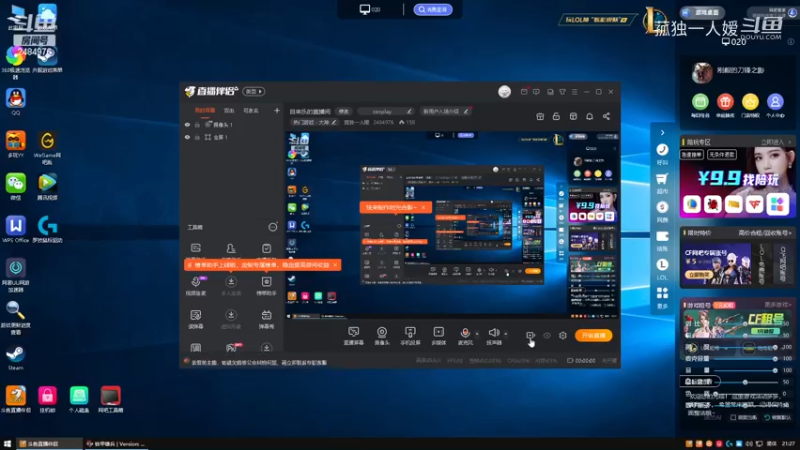This screenshot has width=800, height=450.
Task: Close the orange tip inside the preview
Action: point(423,207)
